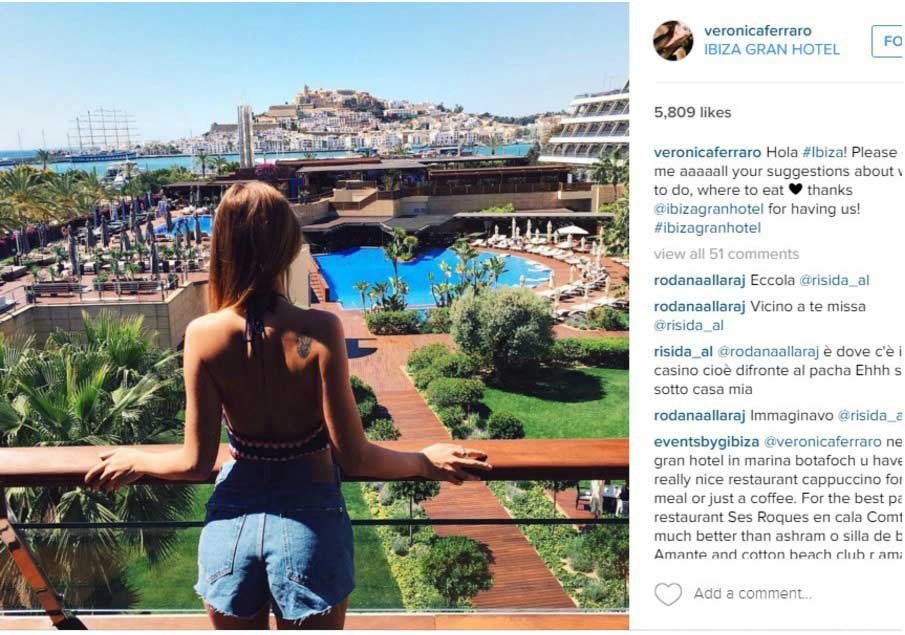Open veronicaferraro profile avatar

pyautogui.click(x=672, y=40)
